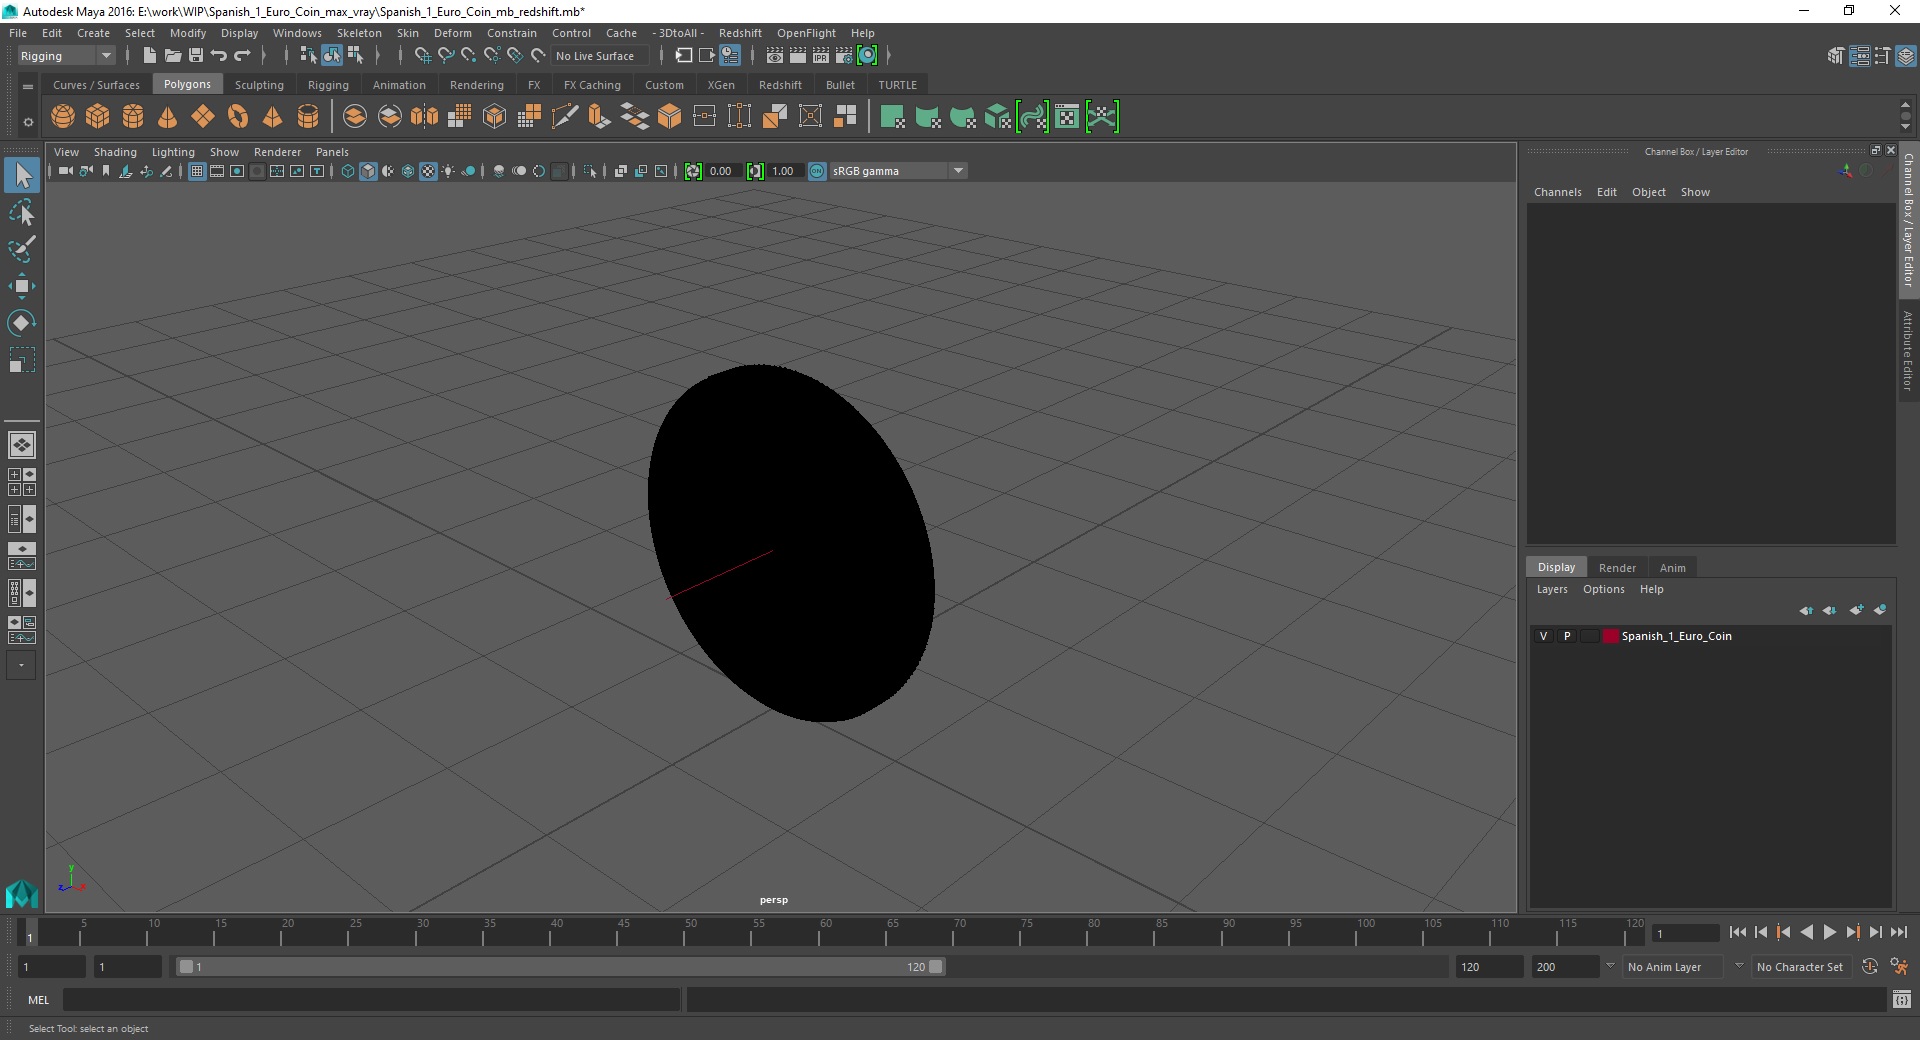Open the sRGB gamma view transform dropdown
Screen dimensions: 1920x1040
(898, 171)
